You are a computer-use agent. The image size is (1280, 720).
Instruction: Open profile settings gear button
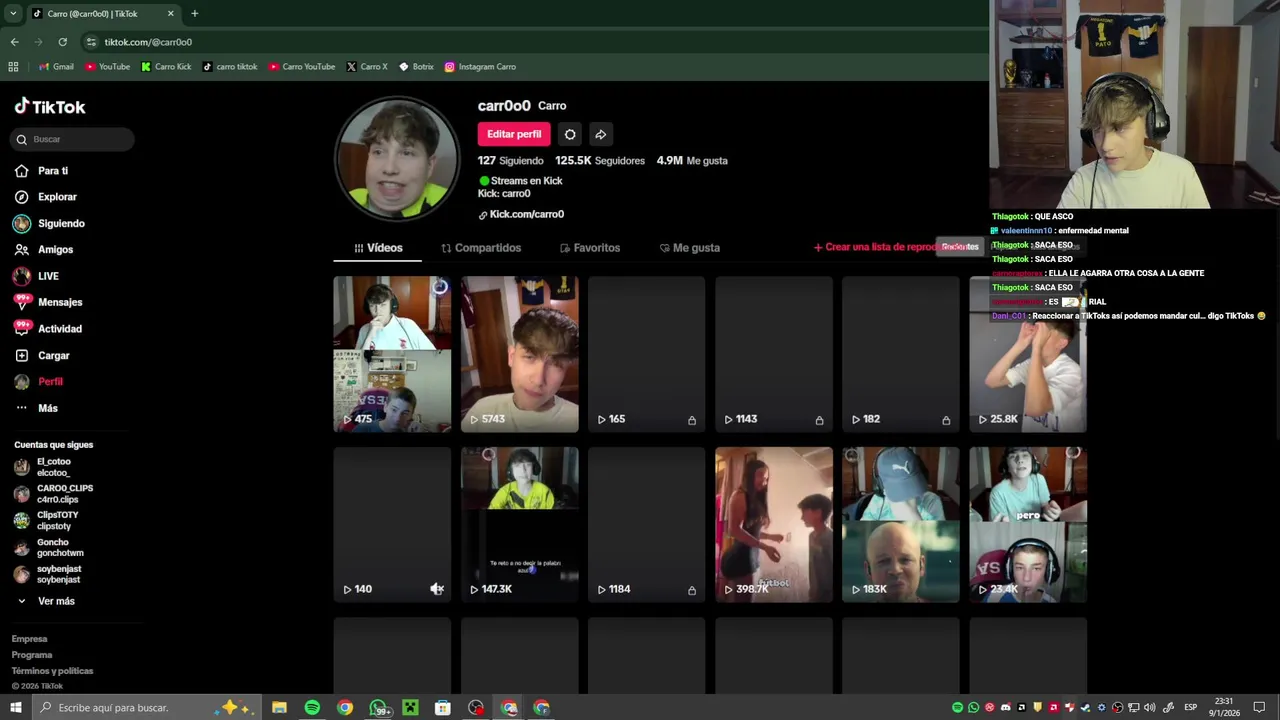(x=570, y=134)
